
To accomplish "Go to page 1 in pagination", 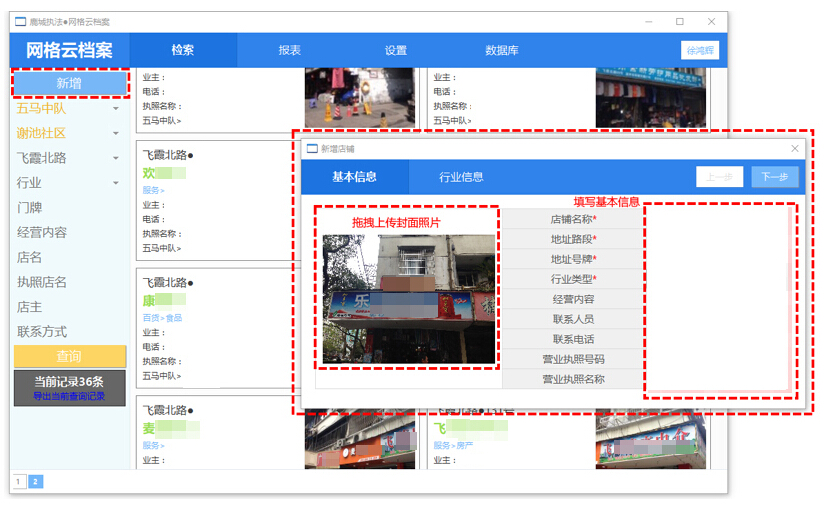I will [19, 482].
